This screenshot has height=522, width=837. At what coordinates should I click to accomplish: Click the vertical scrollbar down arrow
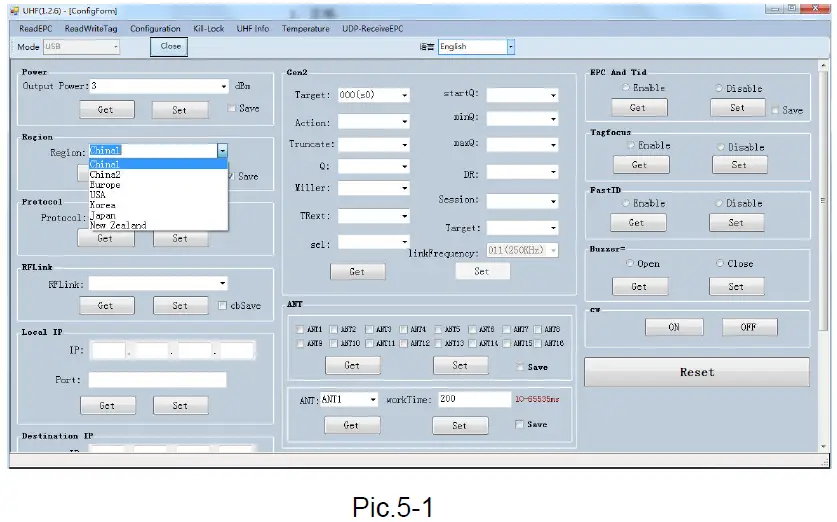pyautogui.click(x=823, y=447)
